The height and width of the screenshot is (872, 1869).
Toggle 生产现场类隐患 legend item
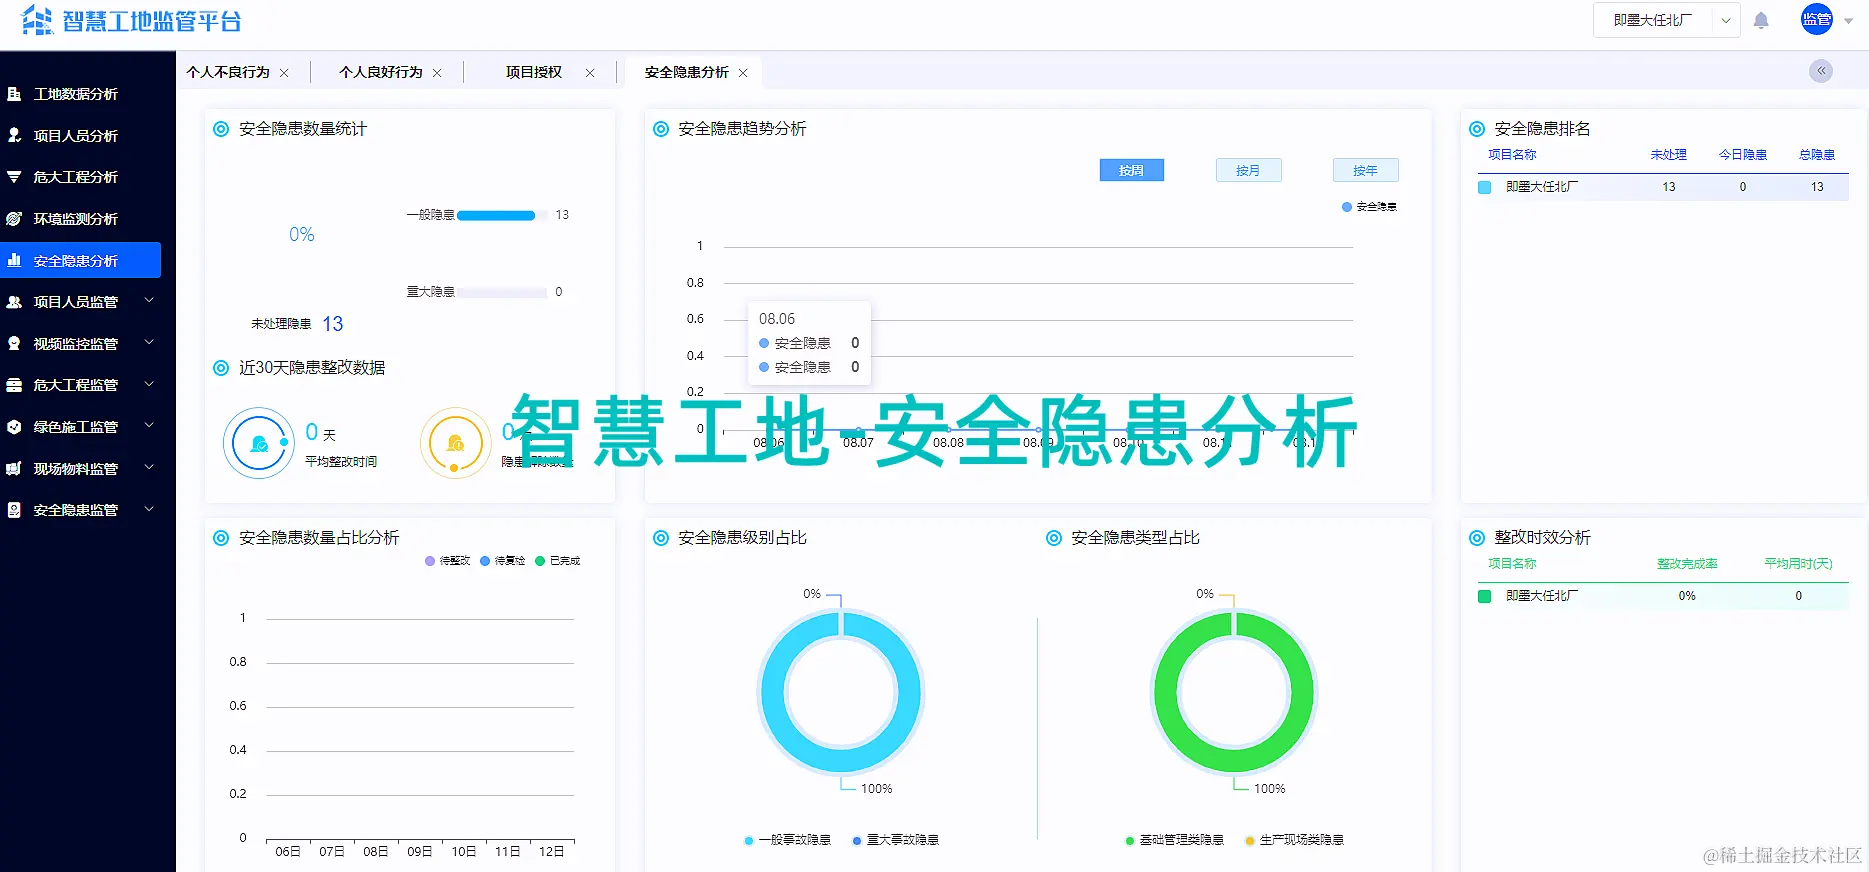[x=1295, y=840]
